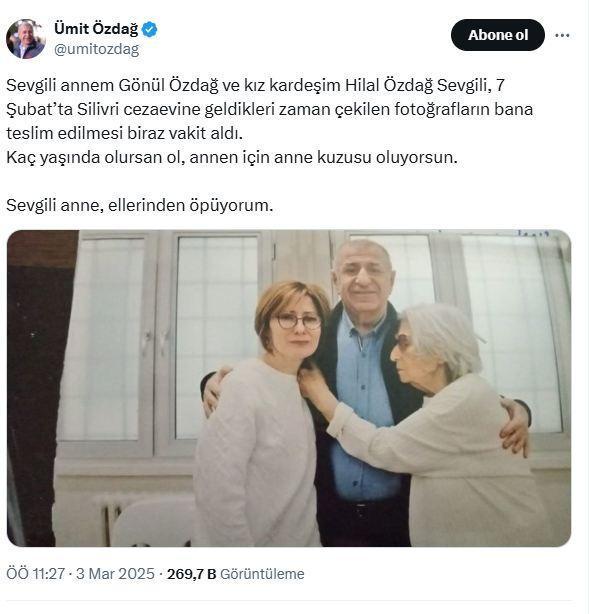The height and width of the screenshot is (614, 589).
Task: Click the woman wearing glasses in the photo
Action: point(262,411)
